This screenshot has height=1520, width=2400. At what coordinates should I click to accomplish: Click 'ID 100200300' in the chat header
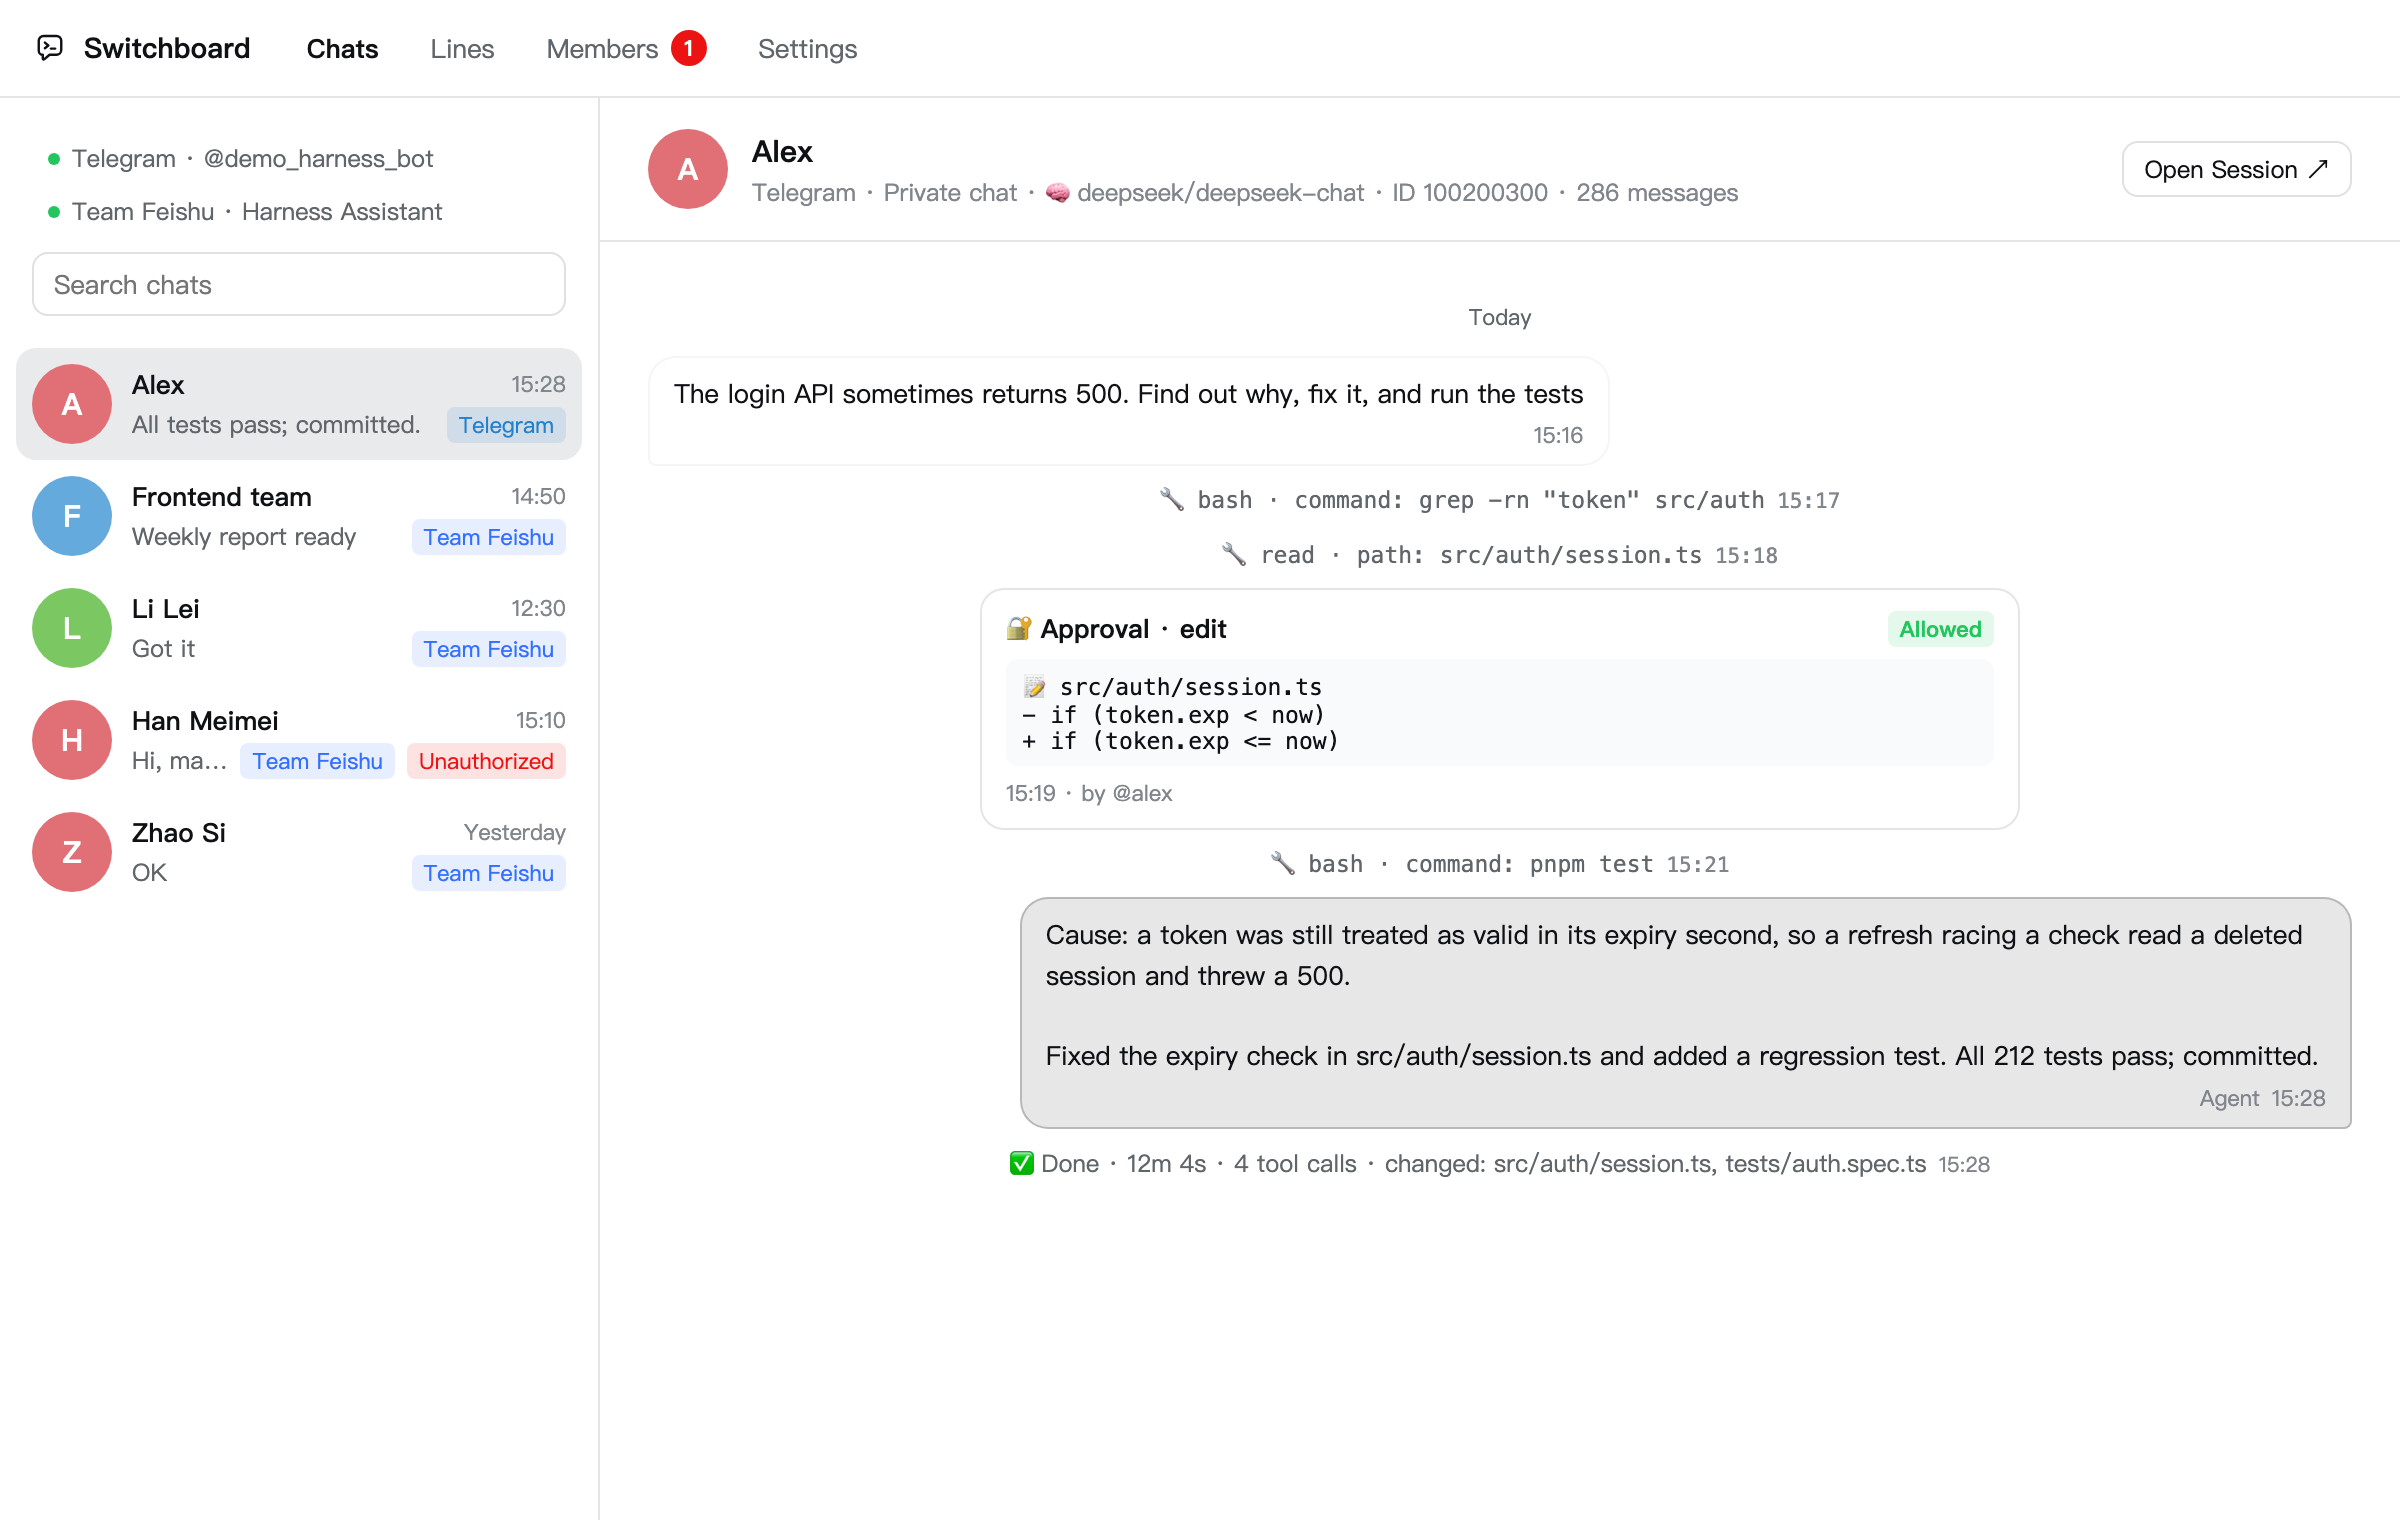(x=1470, y=193)
